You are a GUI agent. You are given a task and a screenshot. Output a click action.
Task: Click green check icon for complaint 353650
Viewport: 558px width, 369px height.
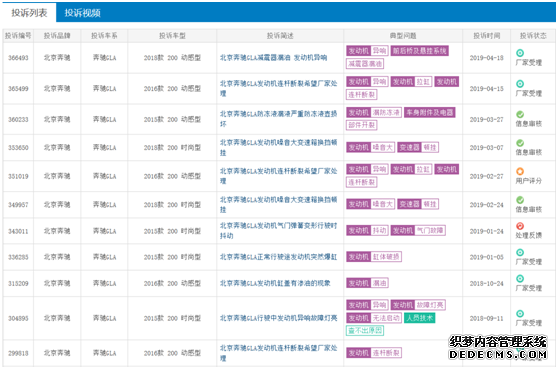[x=520, y=143]
